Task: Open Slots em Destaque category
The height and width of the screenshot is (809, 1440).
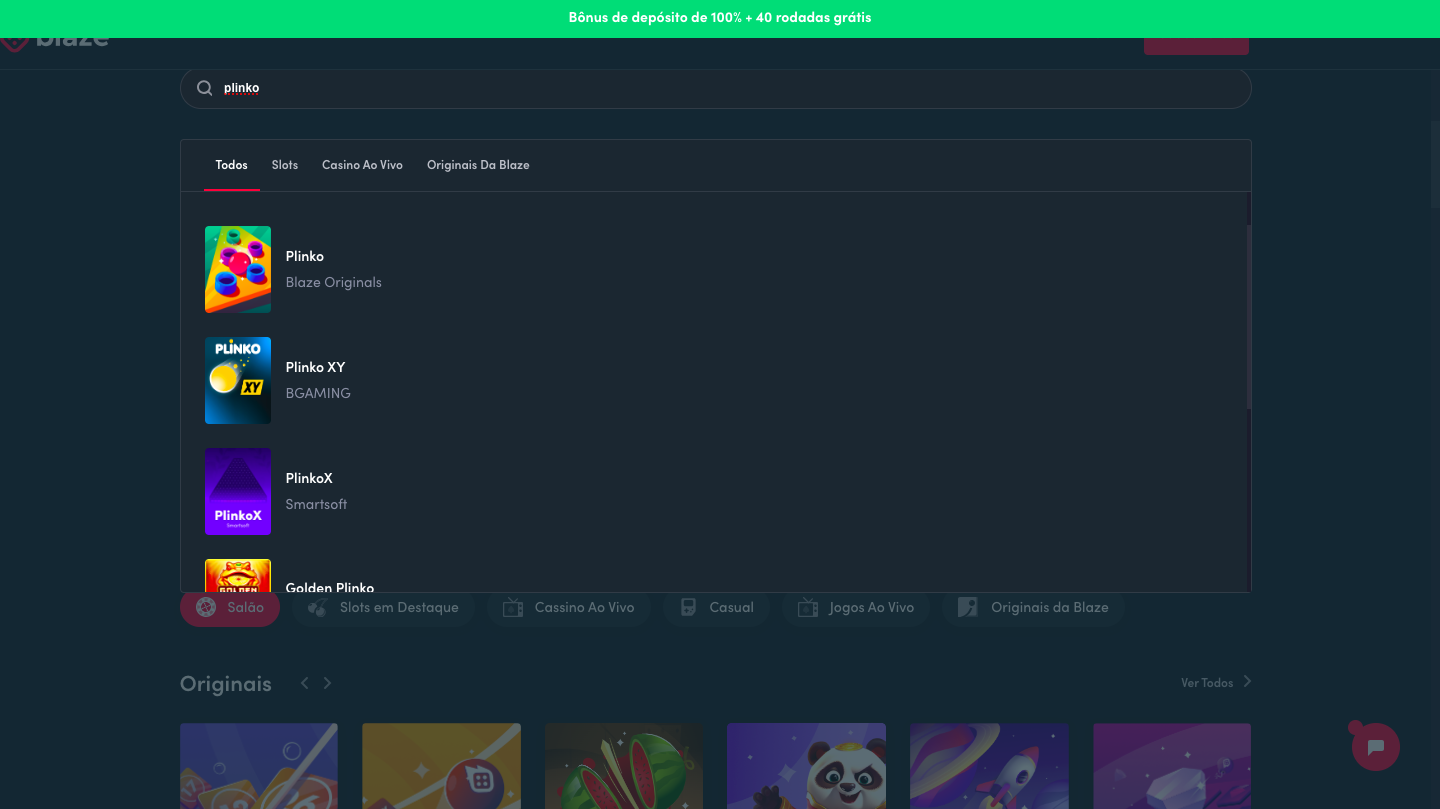Action: (383, 607)
